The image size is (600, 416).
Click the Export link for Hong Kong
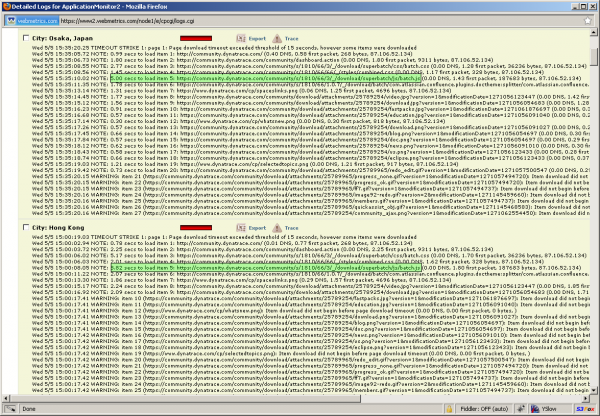click(257, 228)
